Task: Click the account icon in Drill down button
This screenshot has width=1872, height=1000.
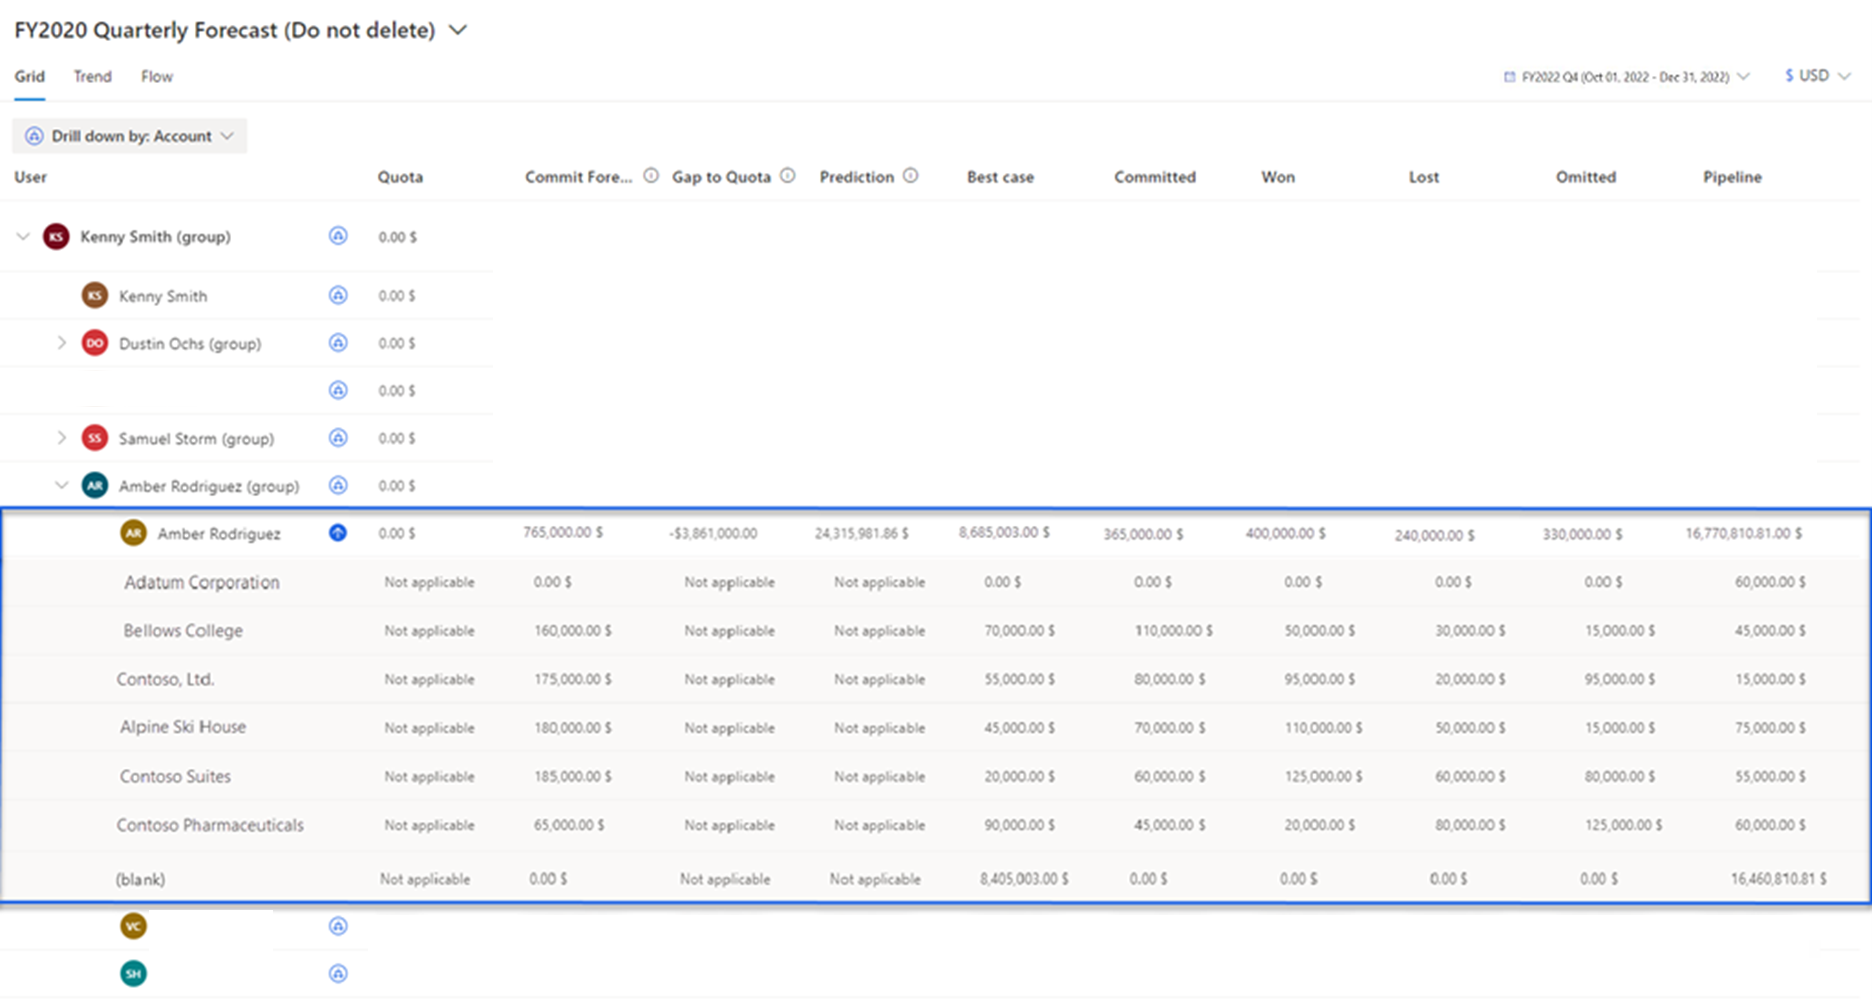Action: coord(34,136)
